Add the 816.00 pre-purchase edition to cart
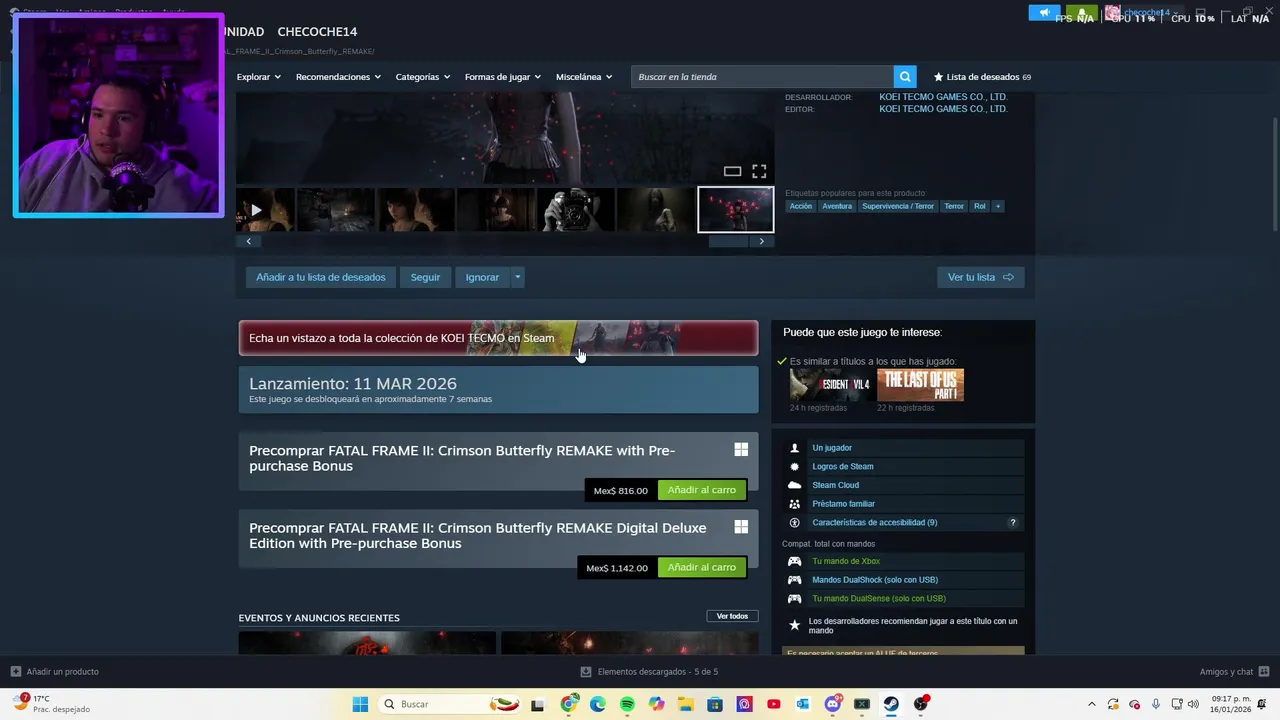 (701, 490)
